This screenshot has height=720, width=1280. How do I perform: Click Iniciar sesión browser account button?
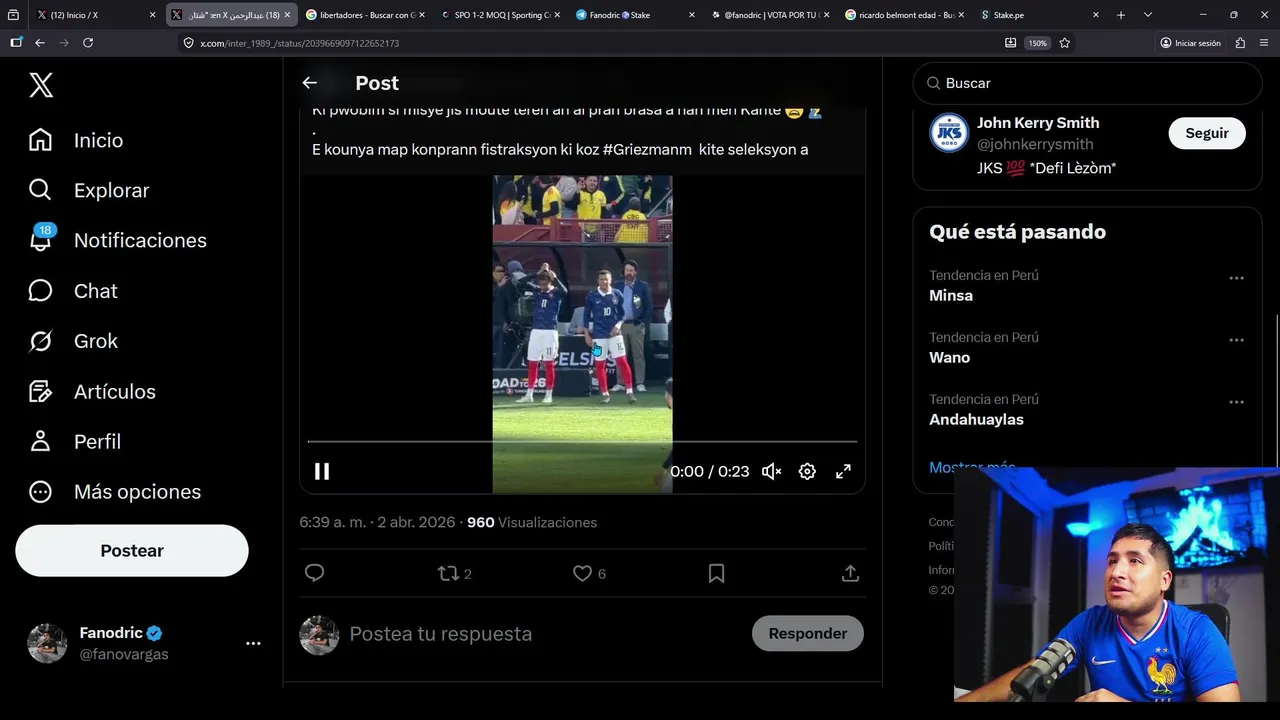[1191, 43]
